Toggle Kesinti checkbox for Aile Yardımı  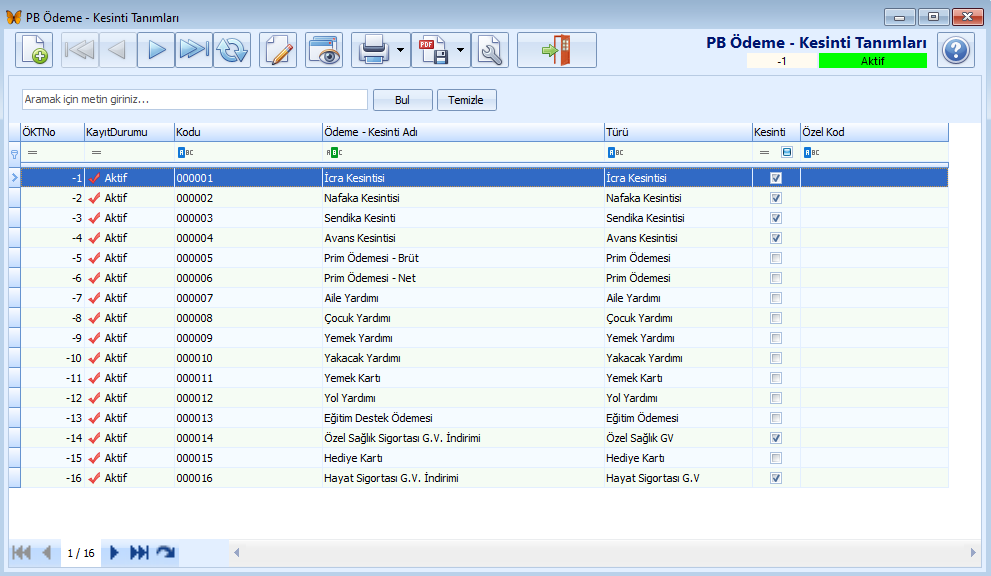776,298
